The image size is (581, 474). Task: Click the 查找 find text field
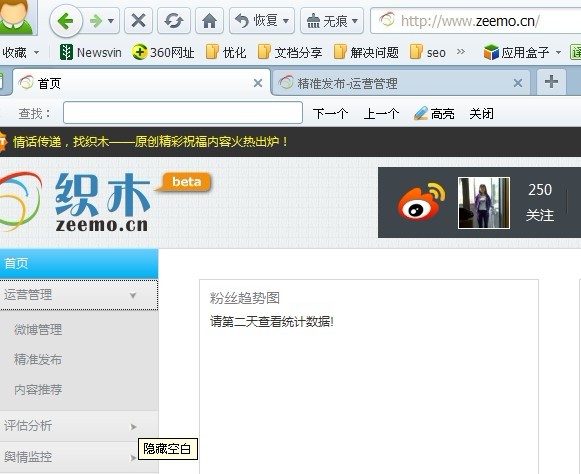pos(183,113)
